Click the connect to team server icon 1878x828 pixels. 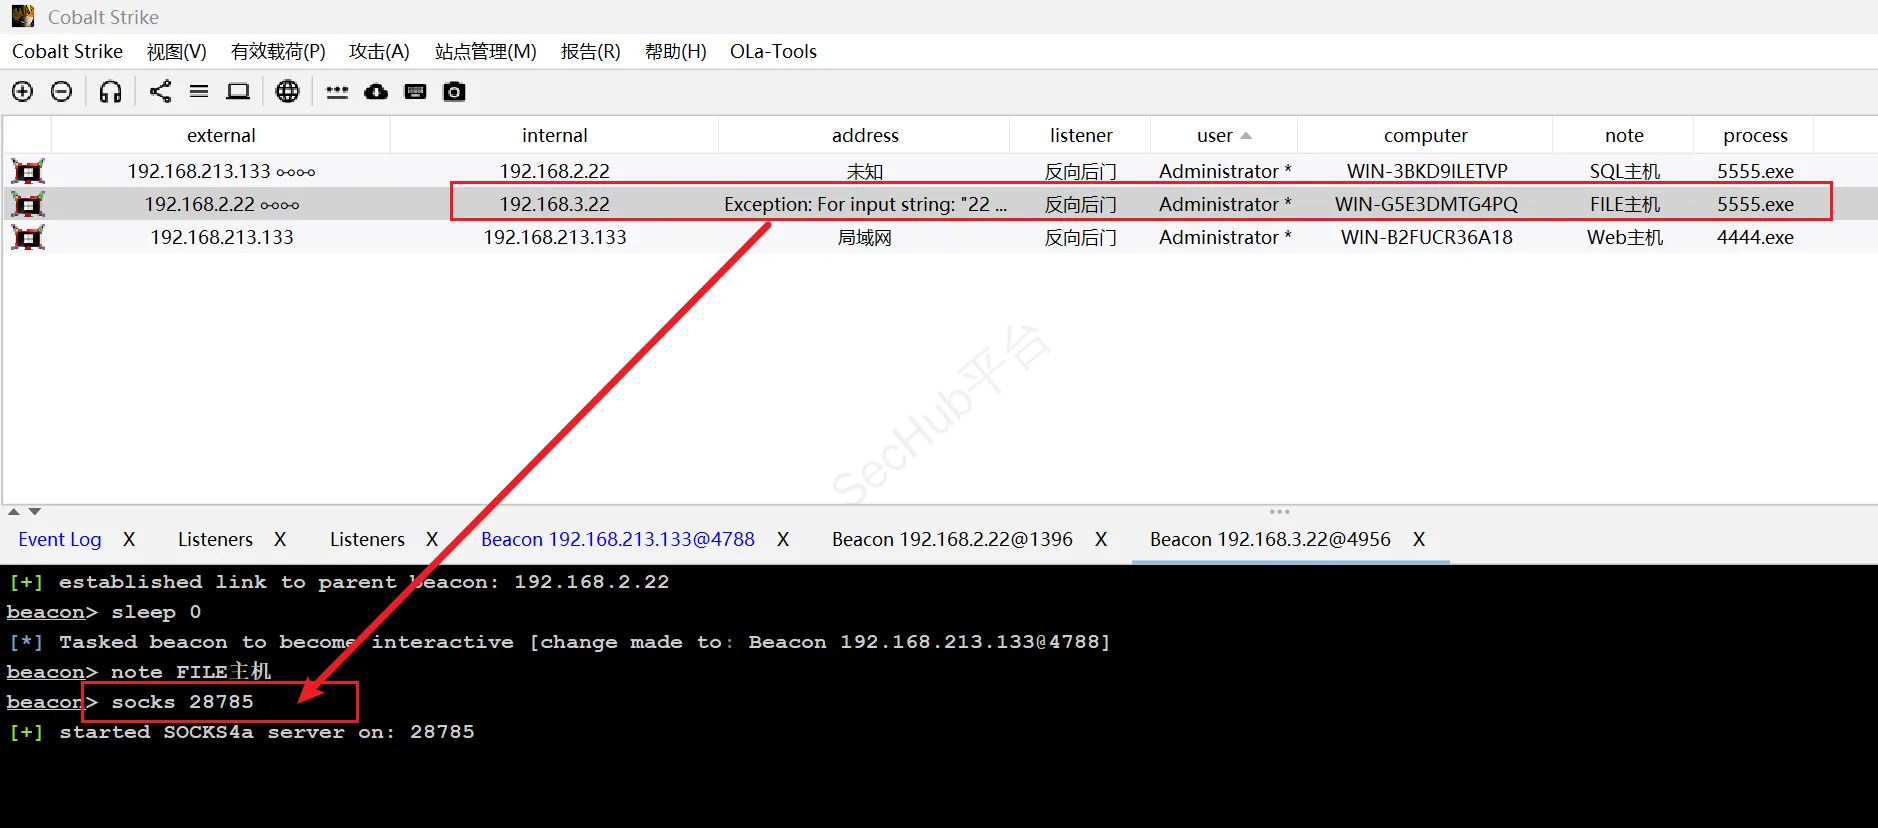tap(22, 92)
